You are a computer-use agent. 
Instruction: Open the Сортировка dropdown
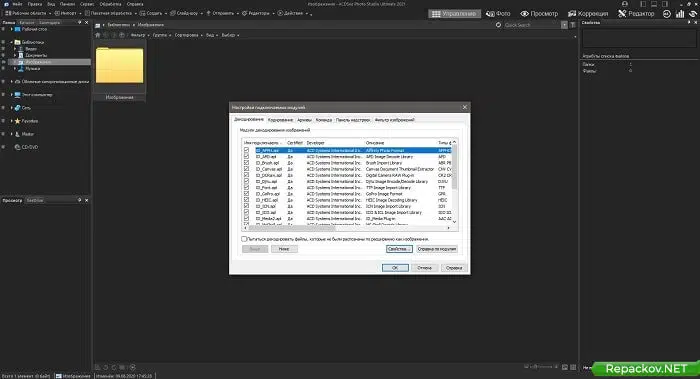pyautogui.click(x=188, y=35)
